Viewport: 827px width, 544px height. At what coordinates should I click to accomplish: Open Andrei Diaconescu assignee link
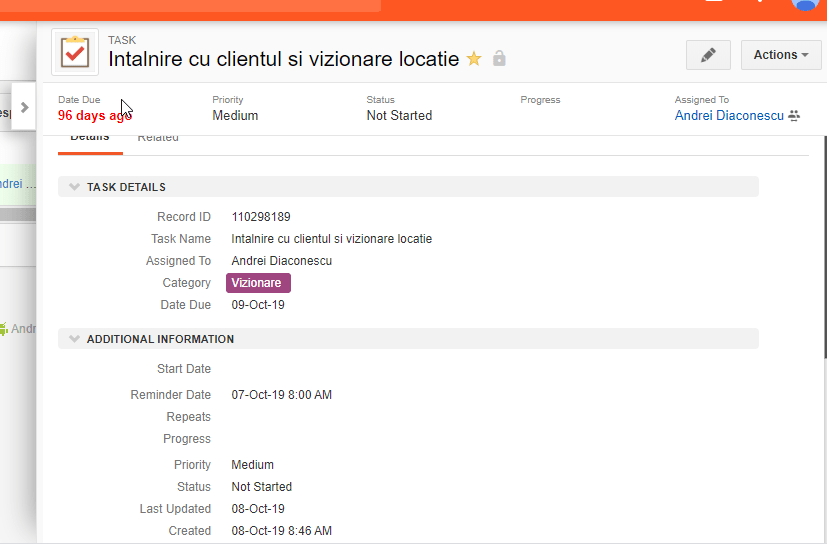click(x=729, y=116)
